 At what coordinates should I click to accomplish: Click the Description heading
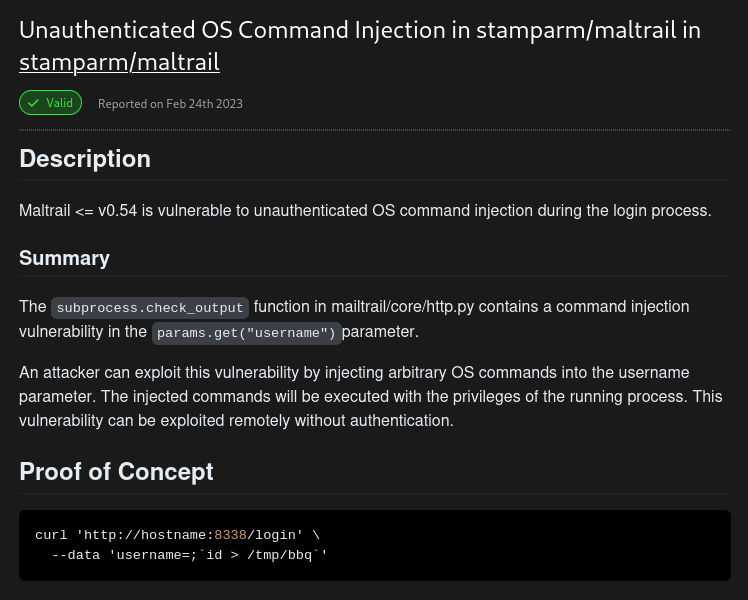(85, 159)
